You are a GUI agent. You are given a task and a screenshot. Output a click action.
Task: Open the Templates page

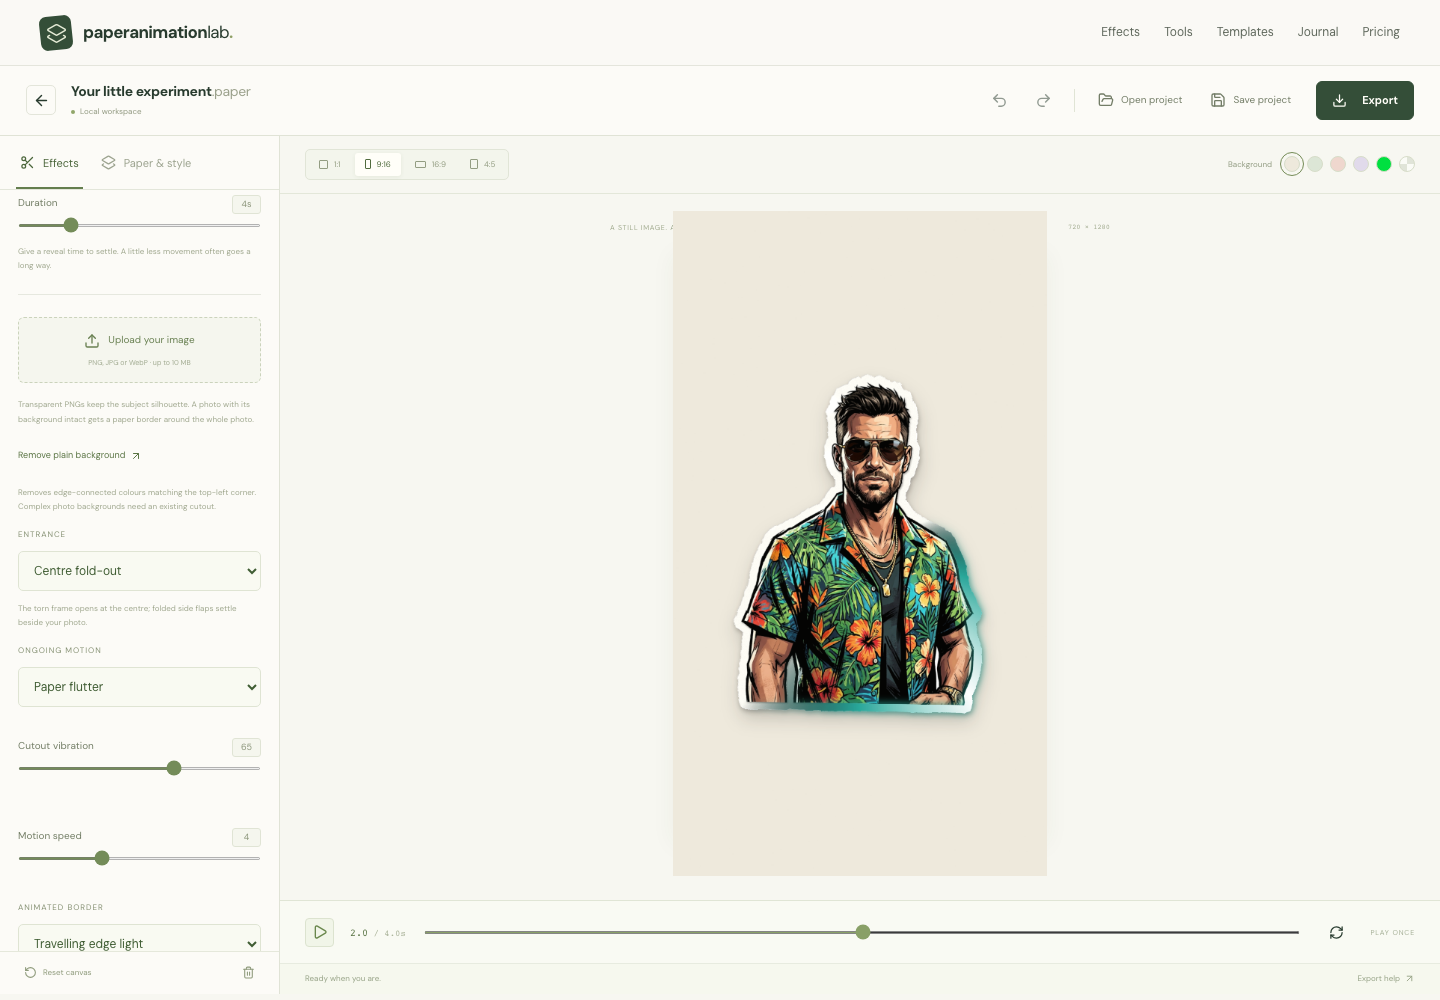click(1245, 32)
